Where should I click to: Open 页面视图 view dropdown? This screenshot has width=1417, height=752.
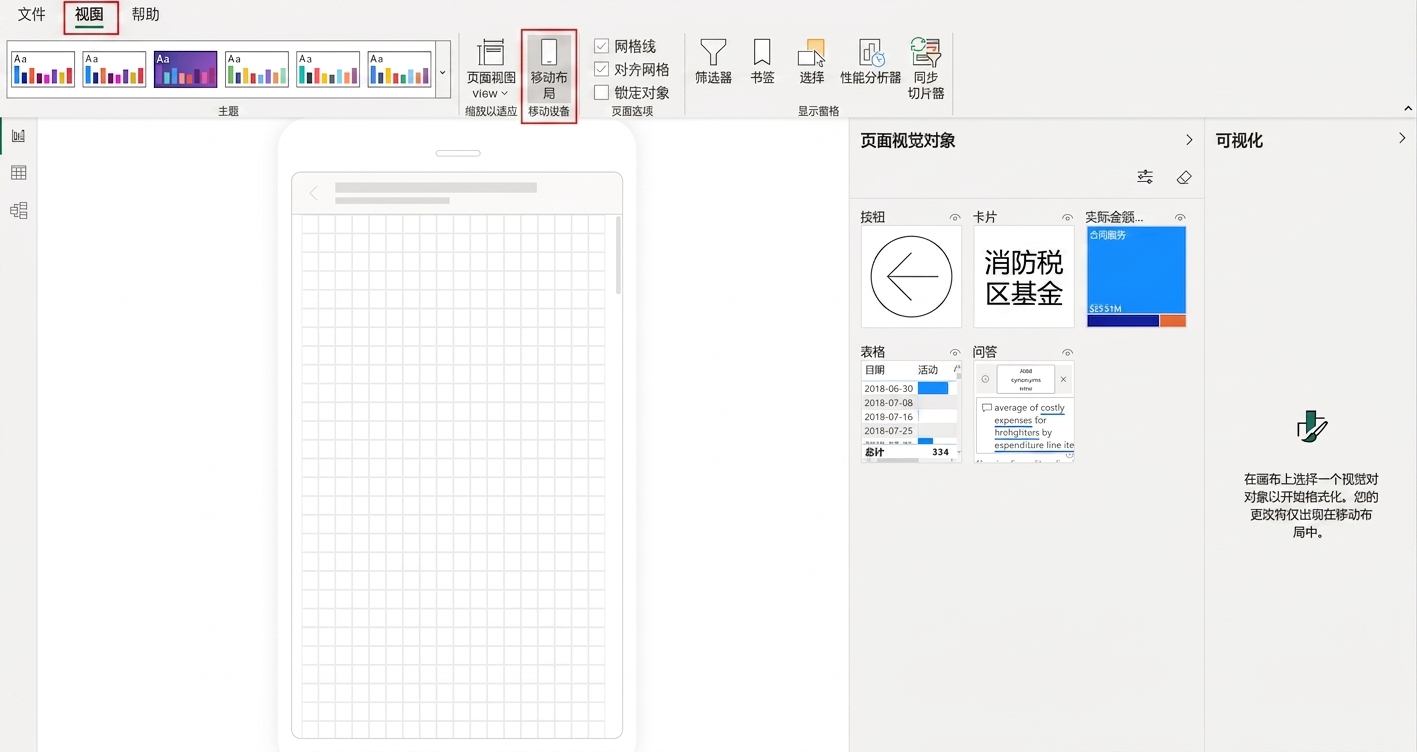(x=491, y=69)
